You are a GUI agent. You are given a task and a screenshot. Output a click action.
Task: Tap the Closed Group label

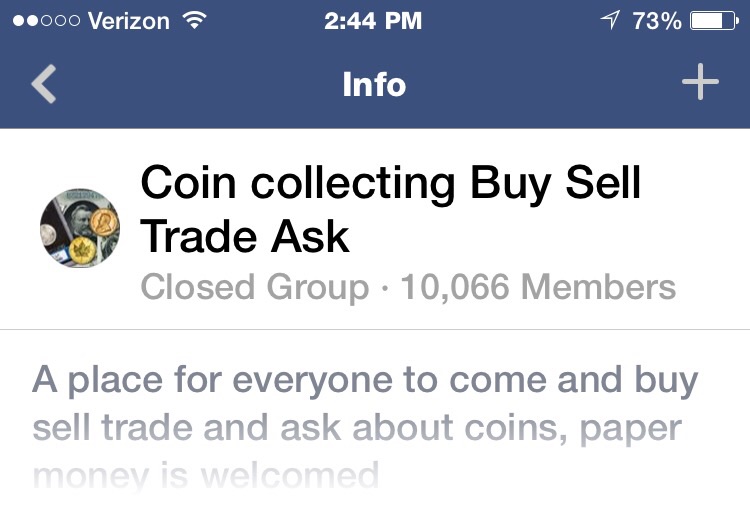click(254, 288)
